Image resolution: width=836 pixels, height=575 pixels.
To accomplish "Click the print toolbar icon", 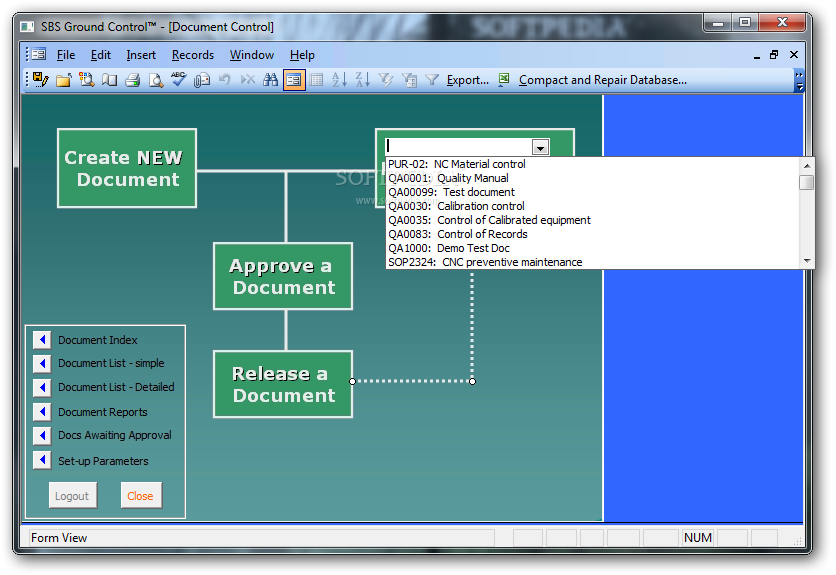I will click(x=132, y=81).
